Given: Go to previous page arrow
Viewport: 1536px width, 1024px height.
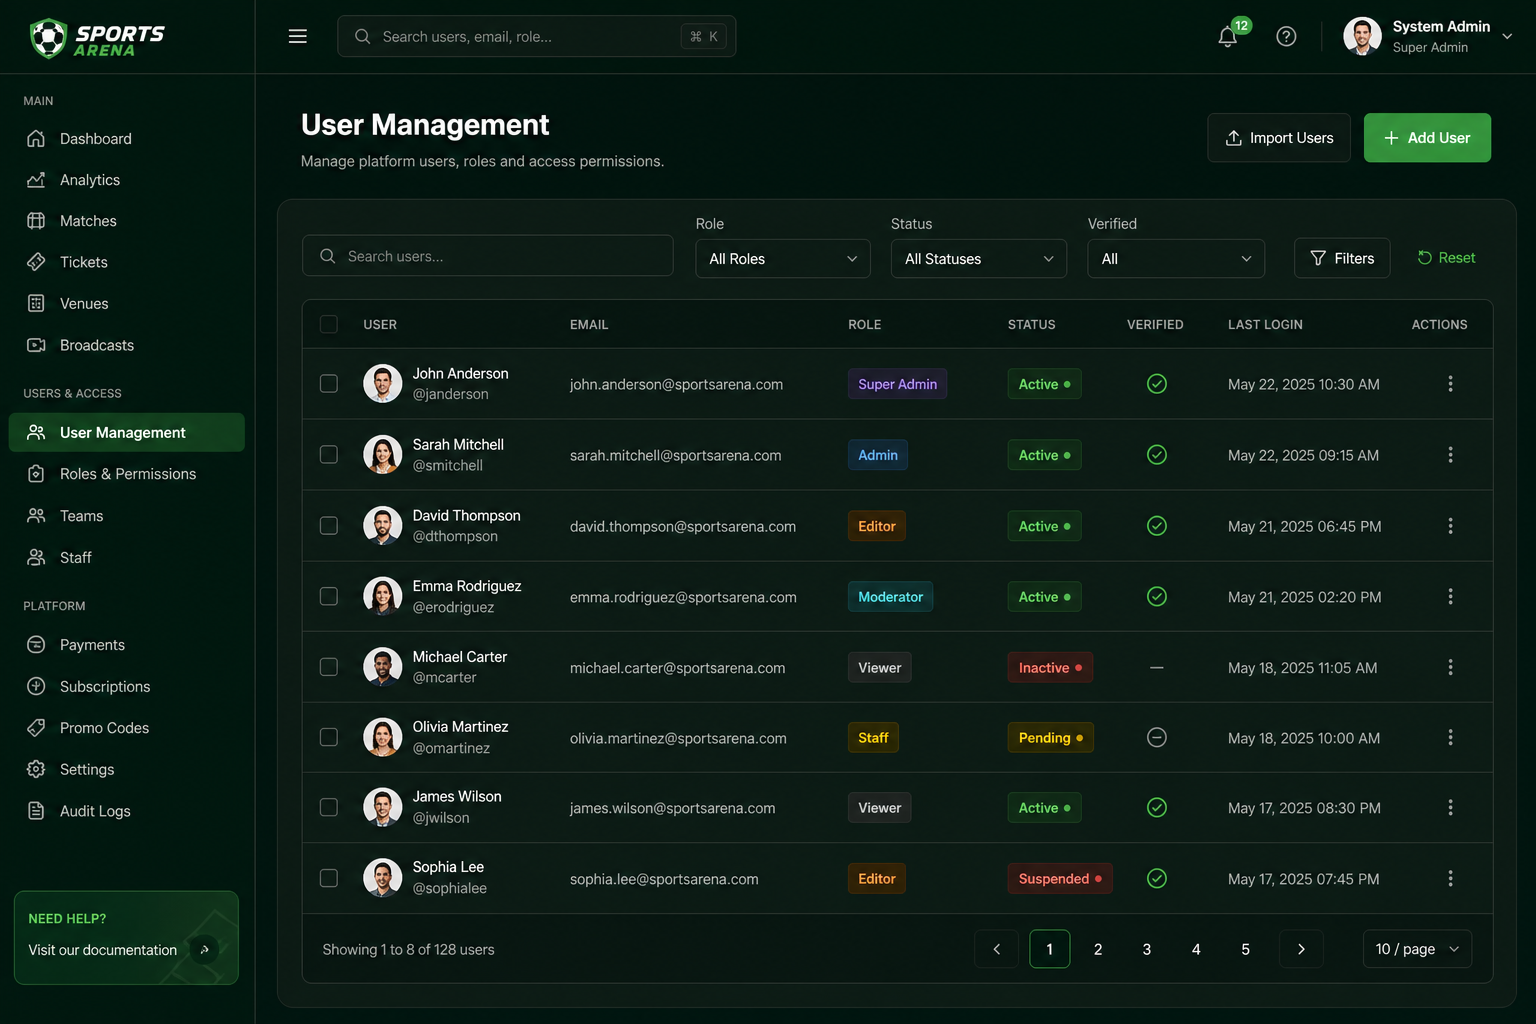Looking at the screenshot, I should (x=996, y=949).
